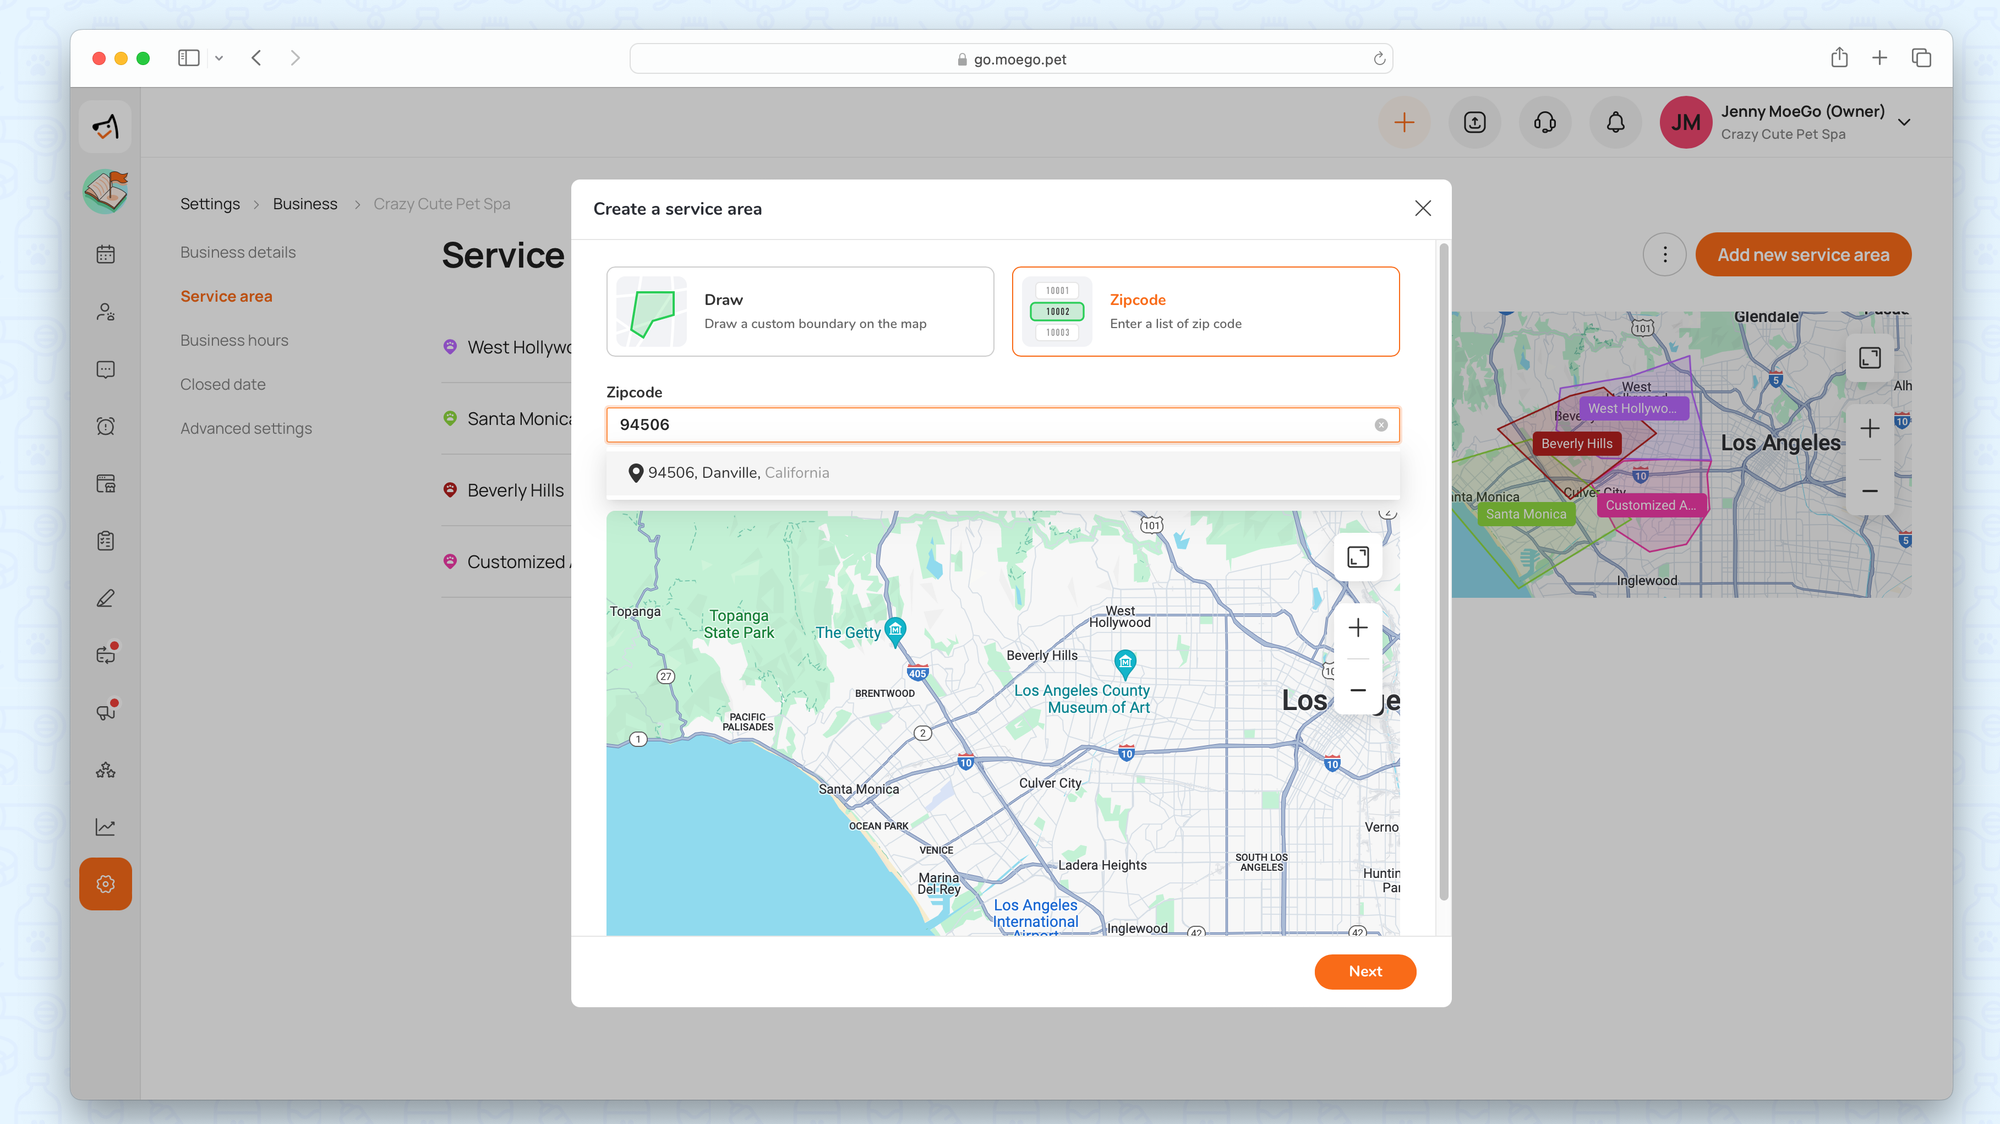Choose 94506, Danville suggestion
The width and height of the screenshot is (2000, 1124).
pos(738,473)
